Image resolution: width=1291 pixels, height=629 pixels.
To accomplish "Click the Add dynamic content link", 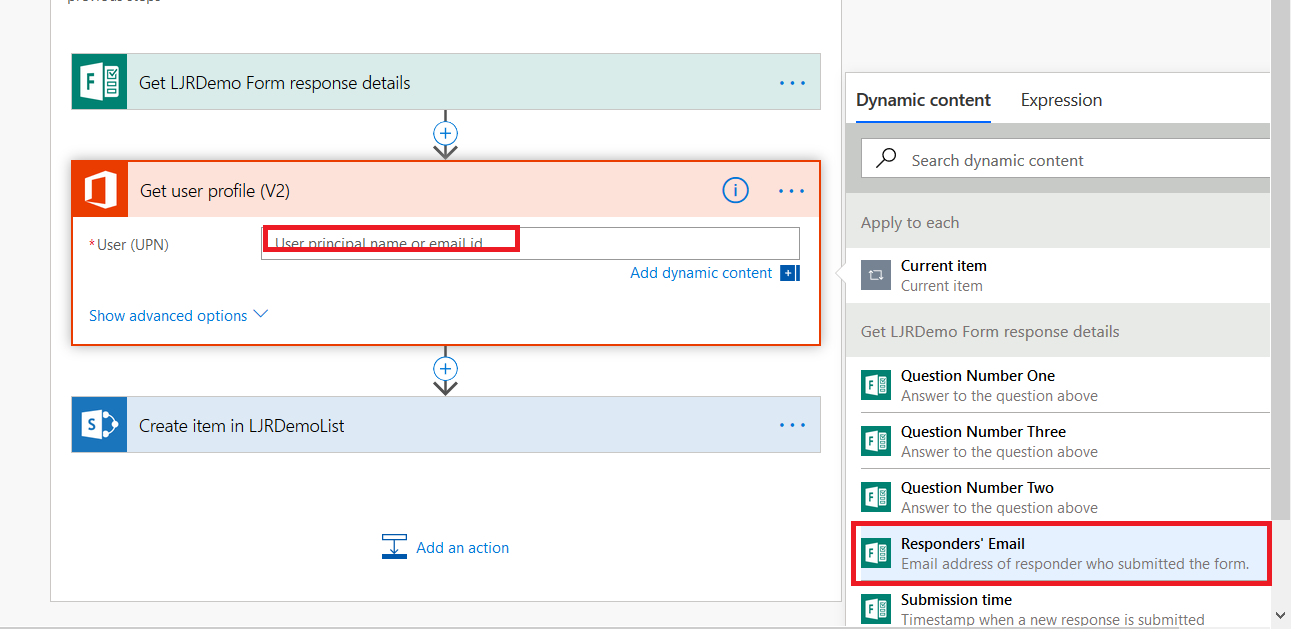I will 701,273.
